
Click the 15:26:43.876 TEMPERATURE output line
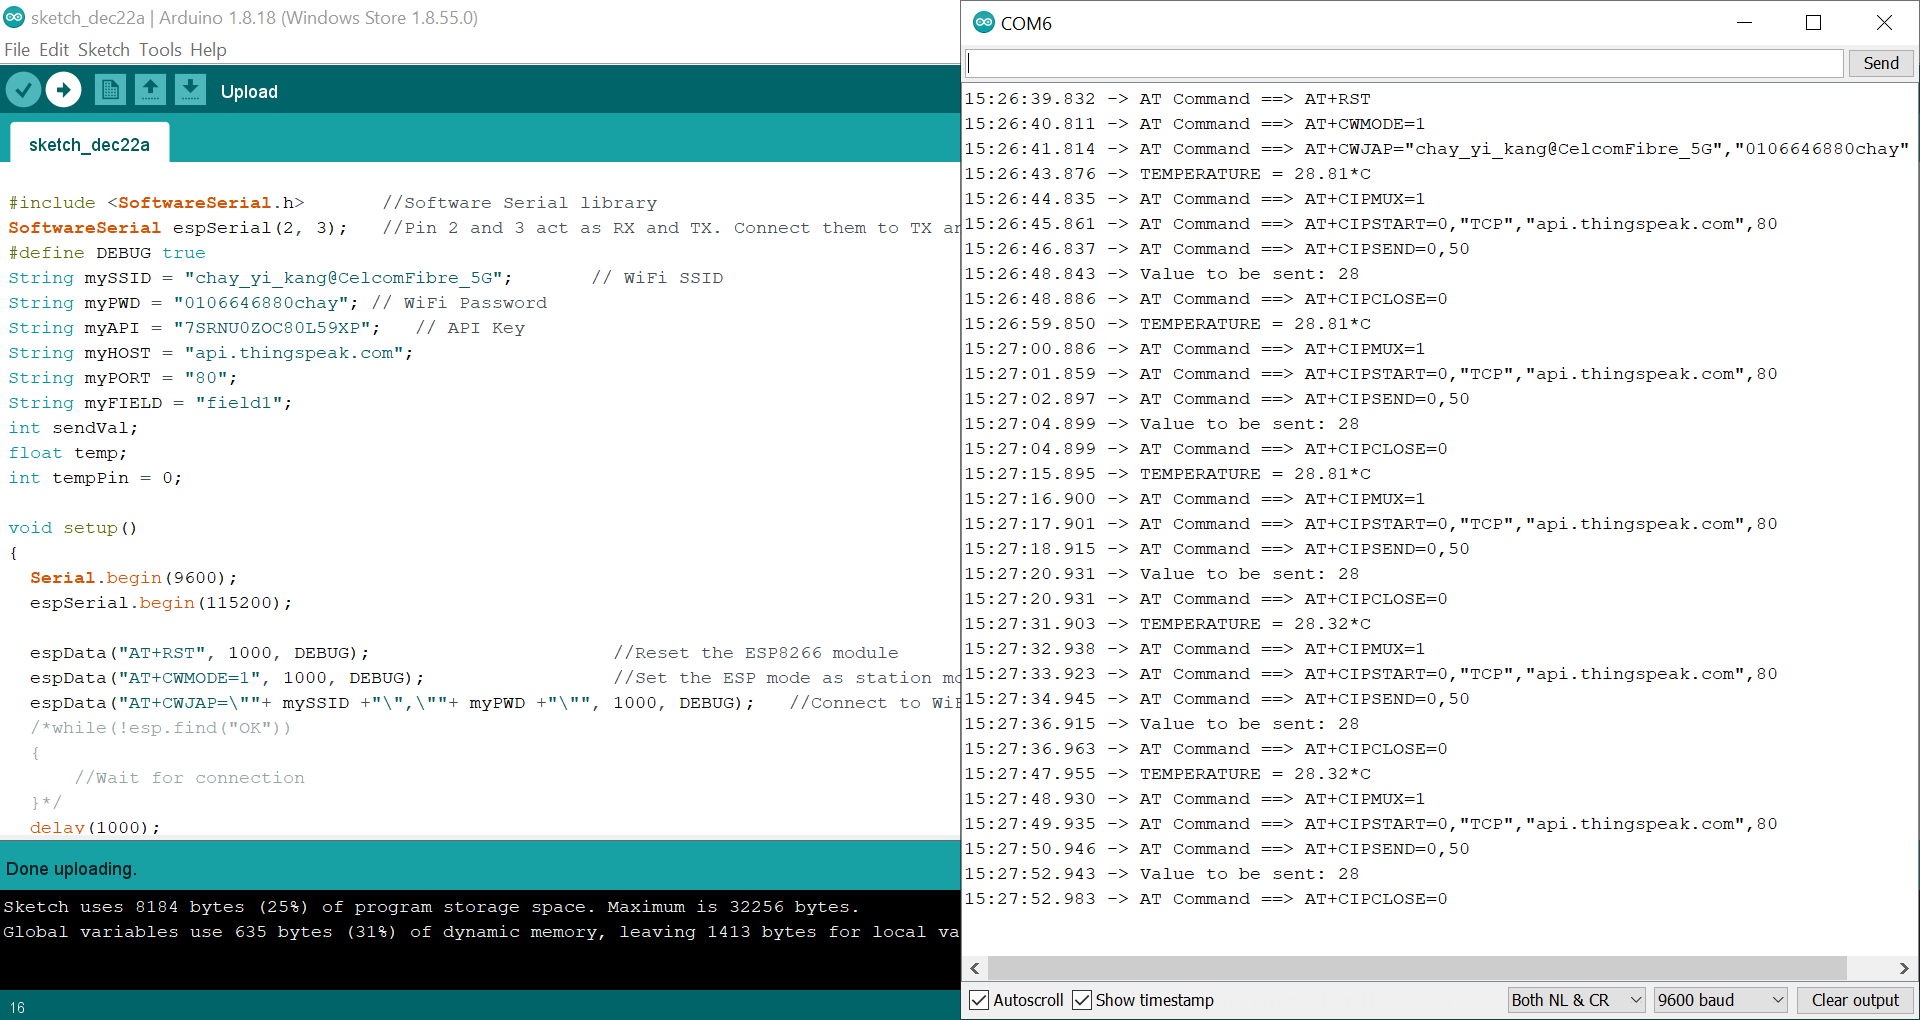pyautogui.click(x=1167, y=174)
